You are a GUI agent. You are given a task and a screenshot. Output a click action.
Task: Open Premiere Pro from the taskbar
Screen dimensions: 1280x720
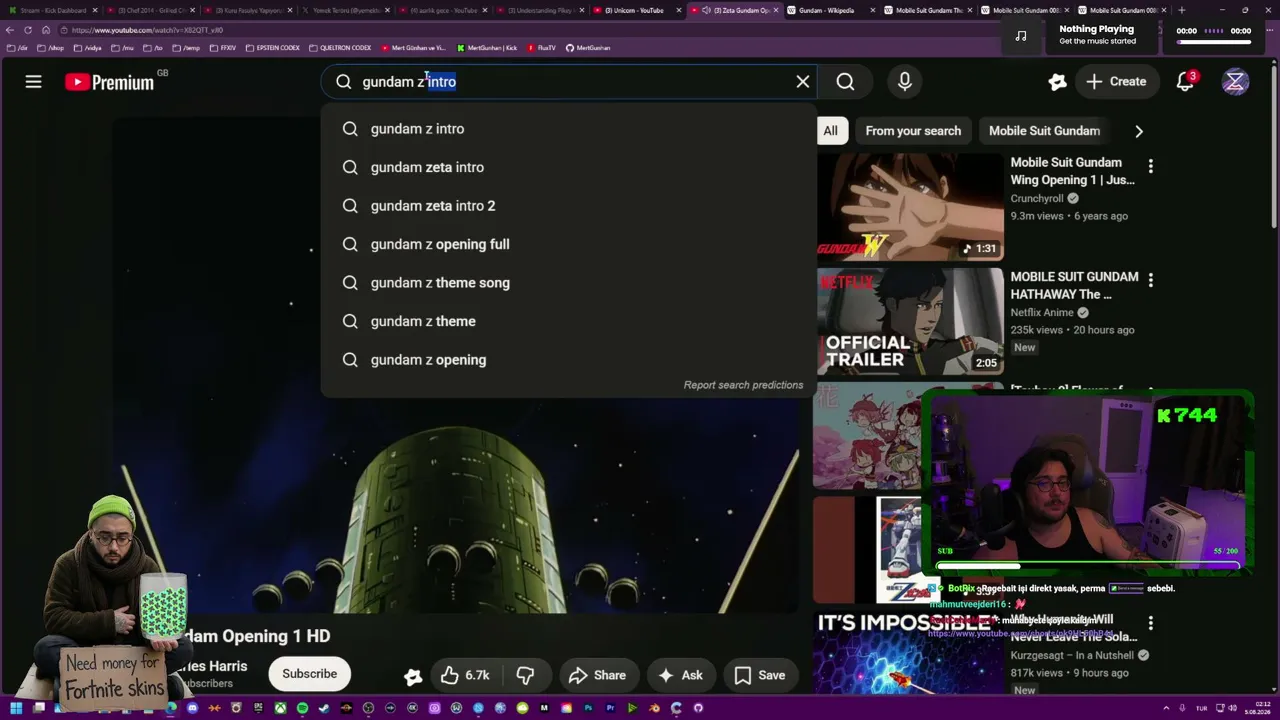point(610,708)
